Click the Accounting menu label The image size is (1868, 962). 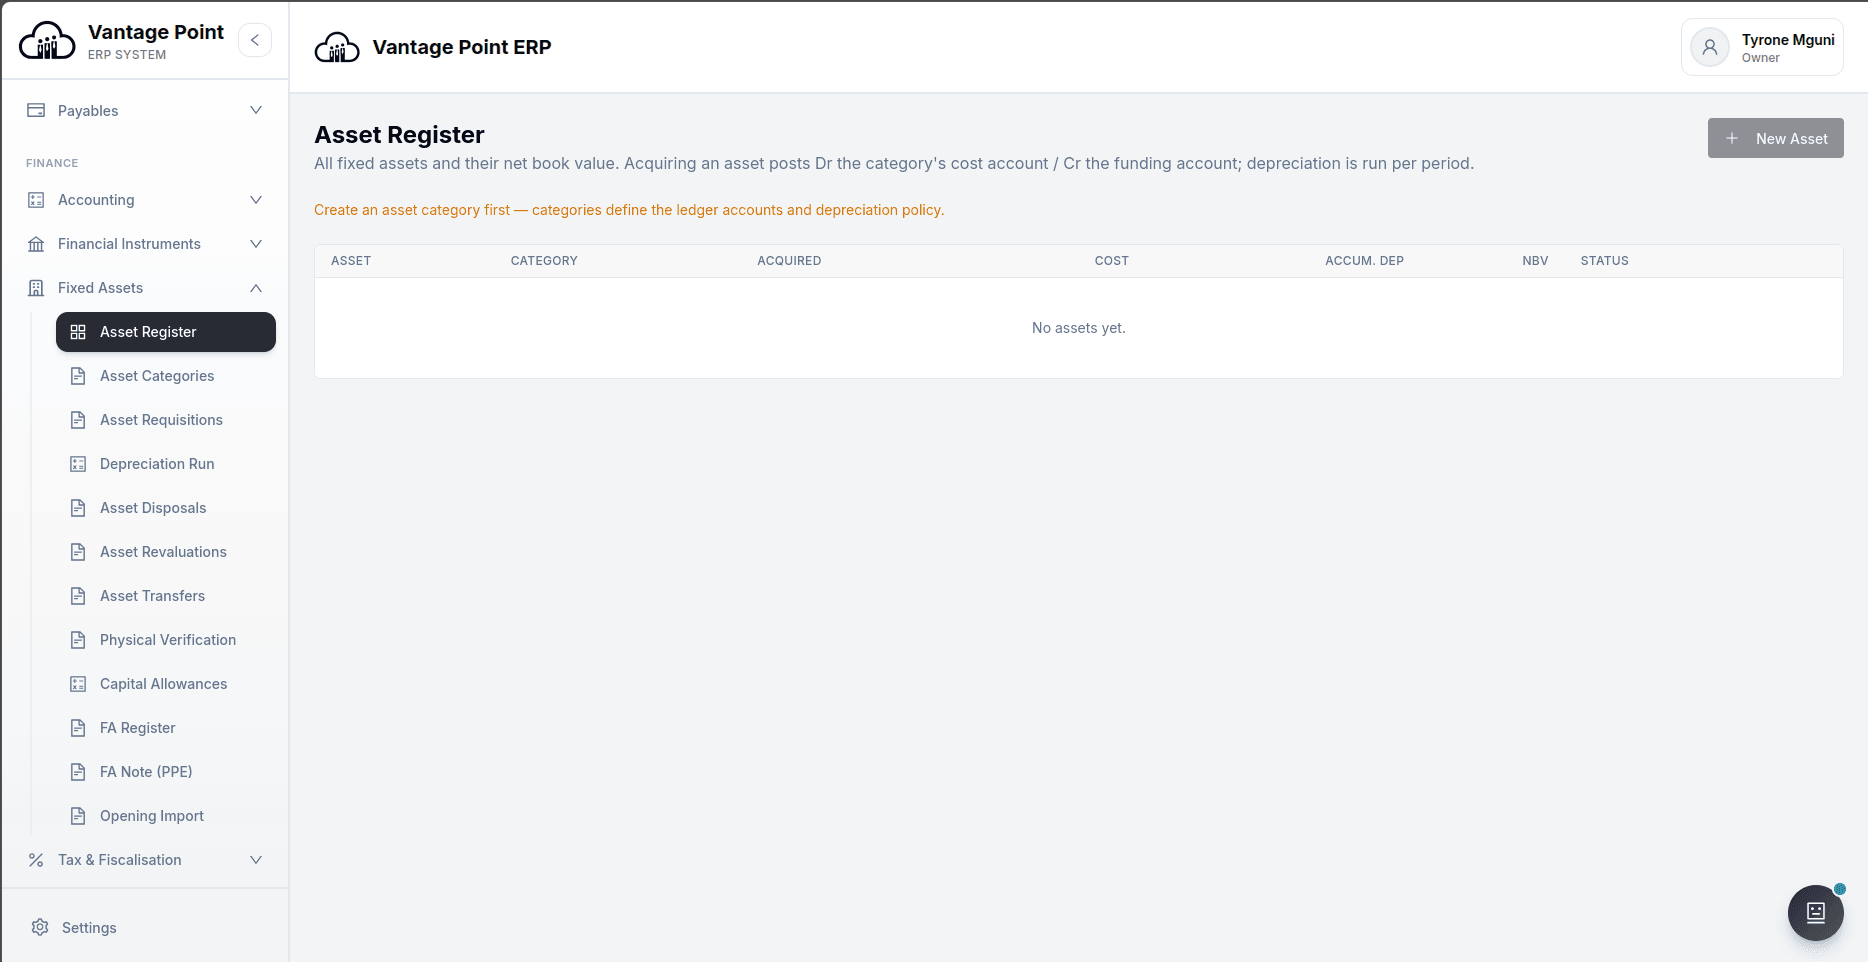96,200
